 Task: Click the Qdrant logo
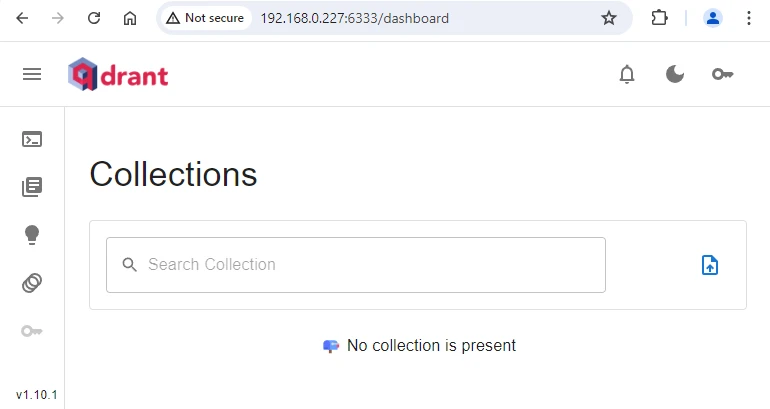point(118,74)
